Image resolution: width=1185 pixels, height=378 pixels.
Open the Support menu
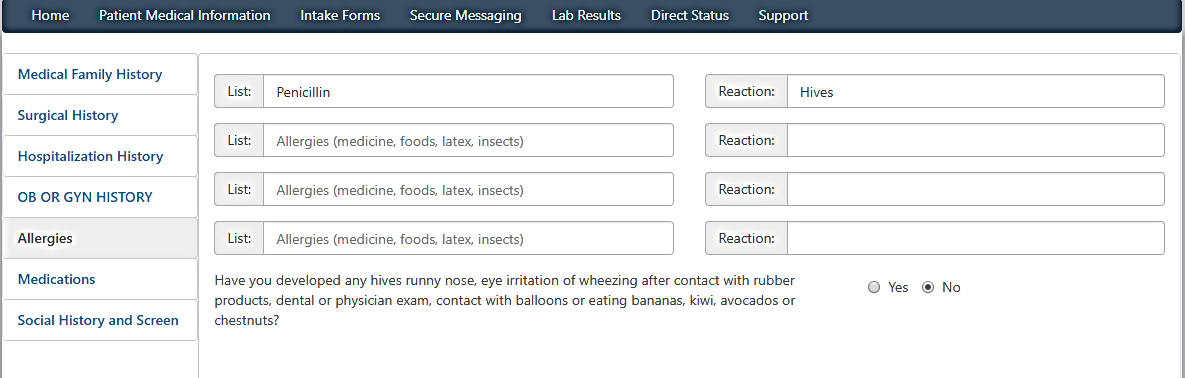[x=783, y=15]
